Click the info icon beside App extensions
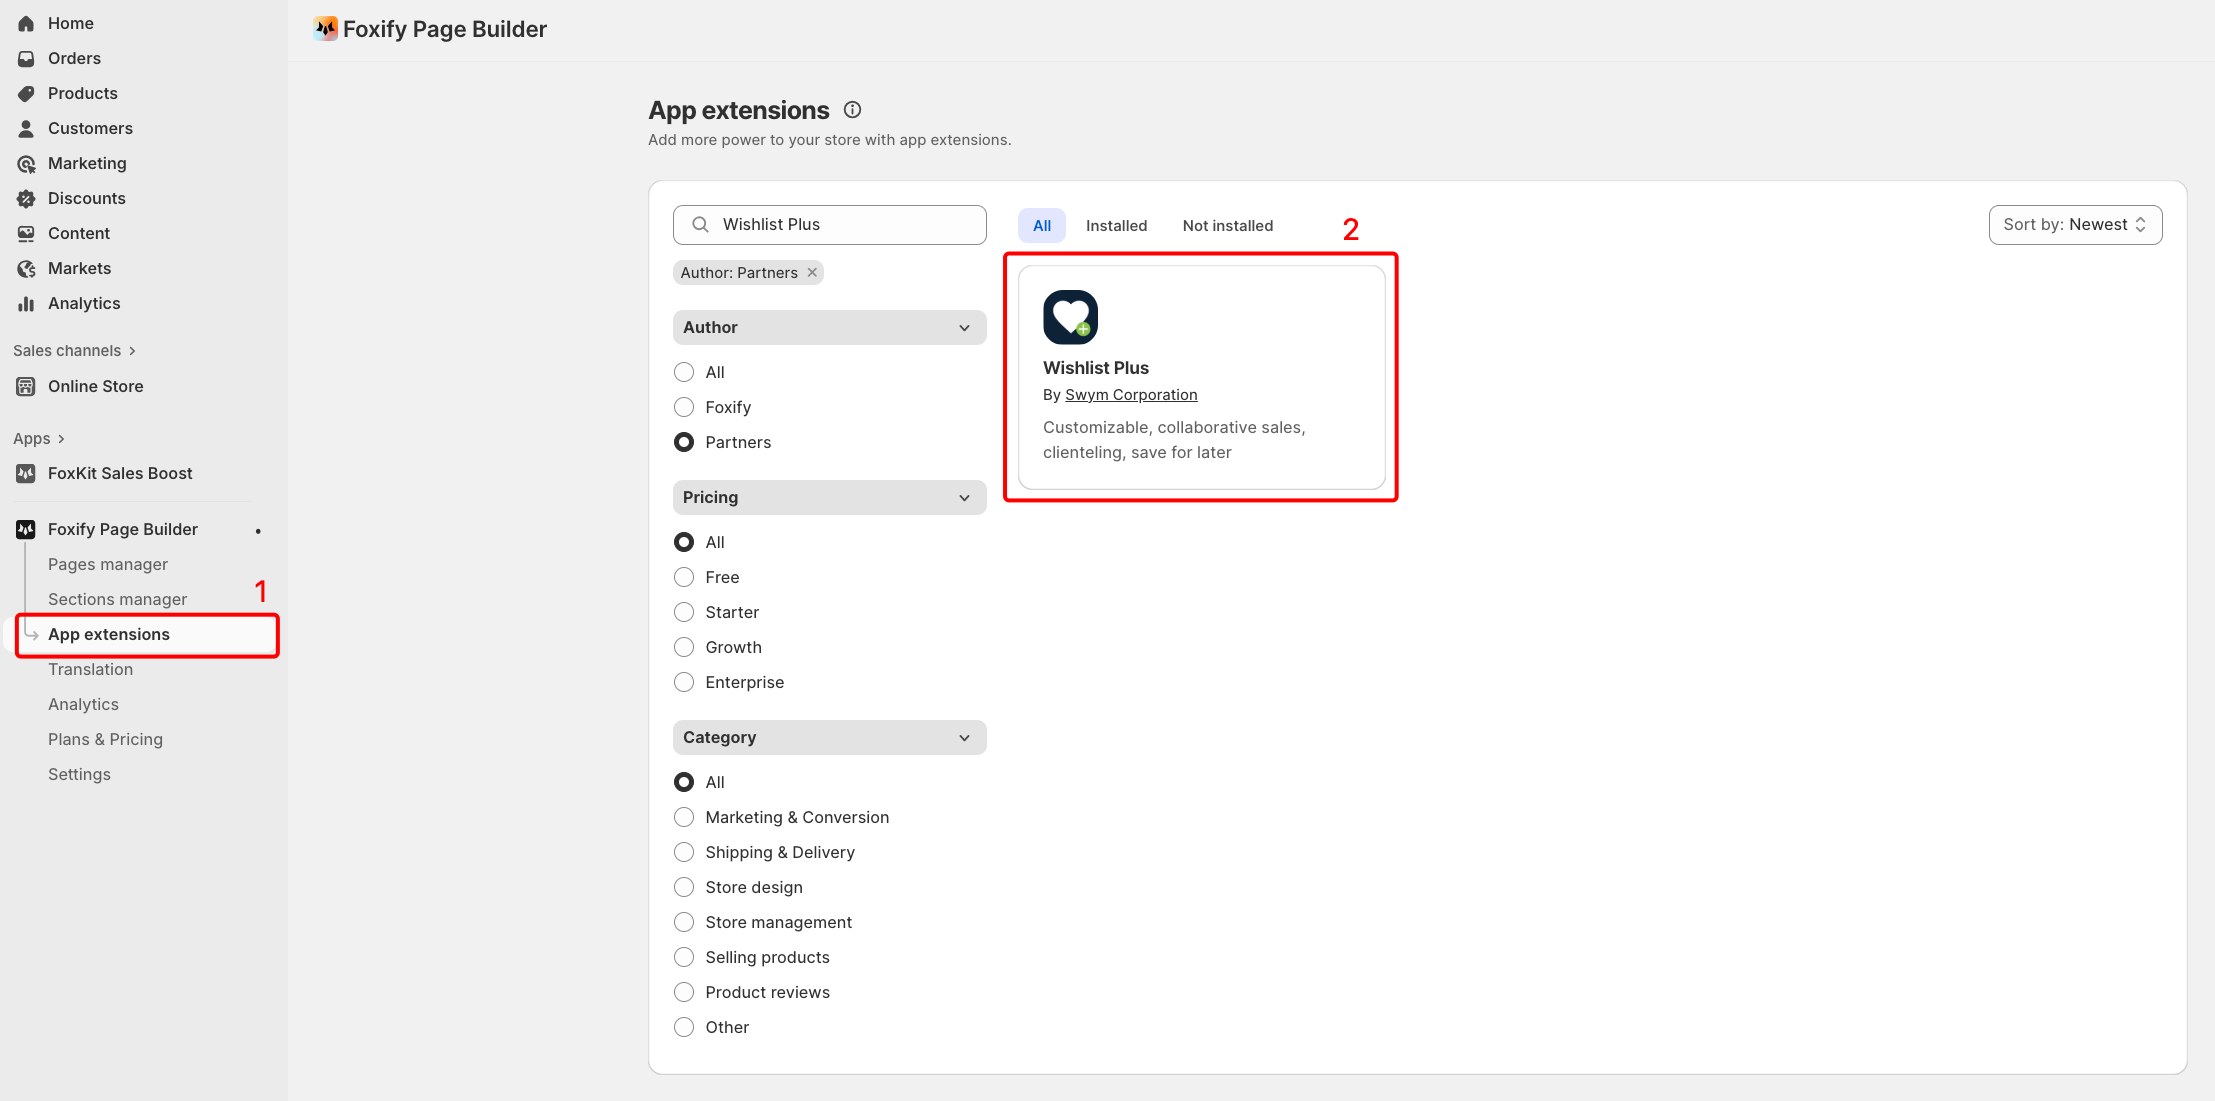 (x=852, y=110)
